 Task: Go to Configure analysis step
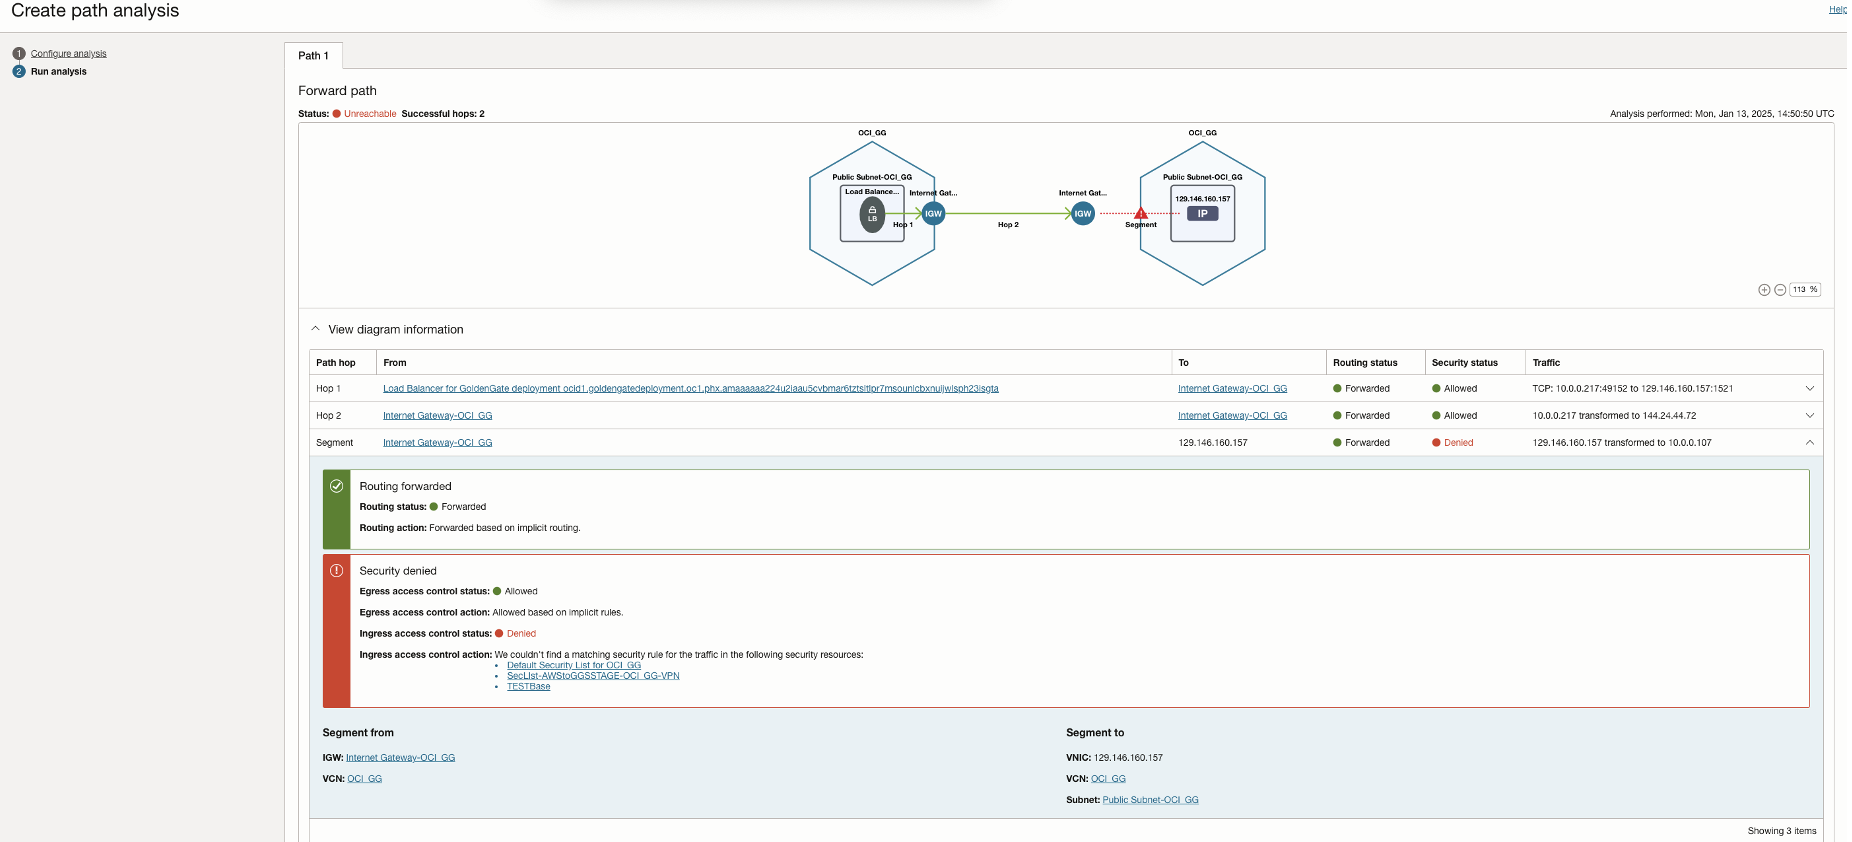(68, 54)
